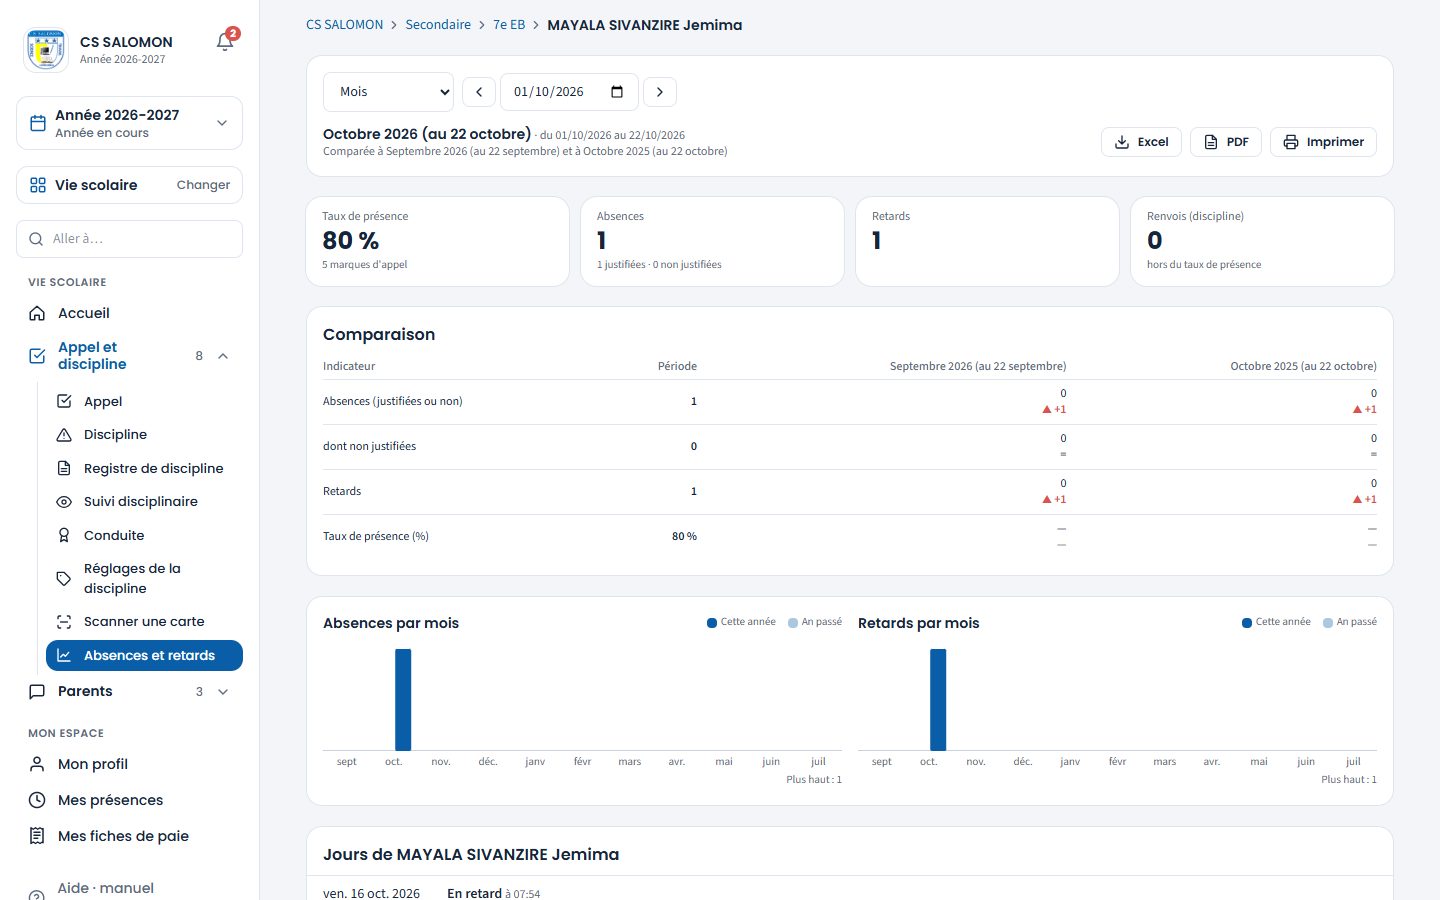
Task: Follow the Secondaire breadcrumb link
Action: (x=438, y=25)
